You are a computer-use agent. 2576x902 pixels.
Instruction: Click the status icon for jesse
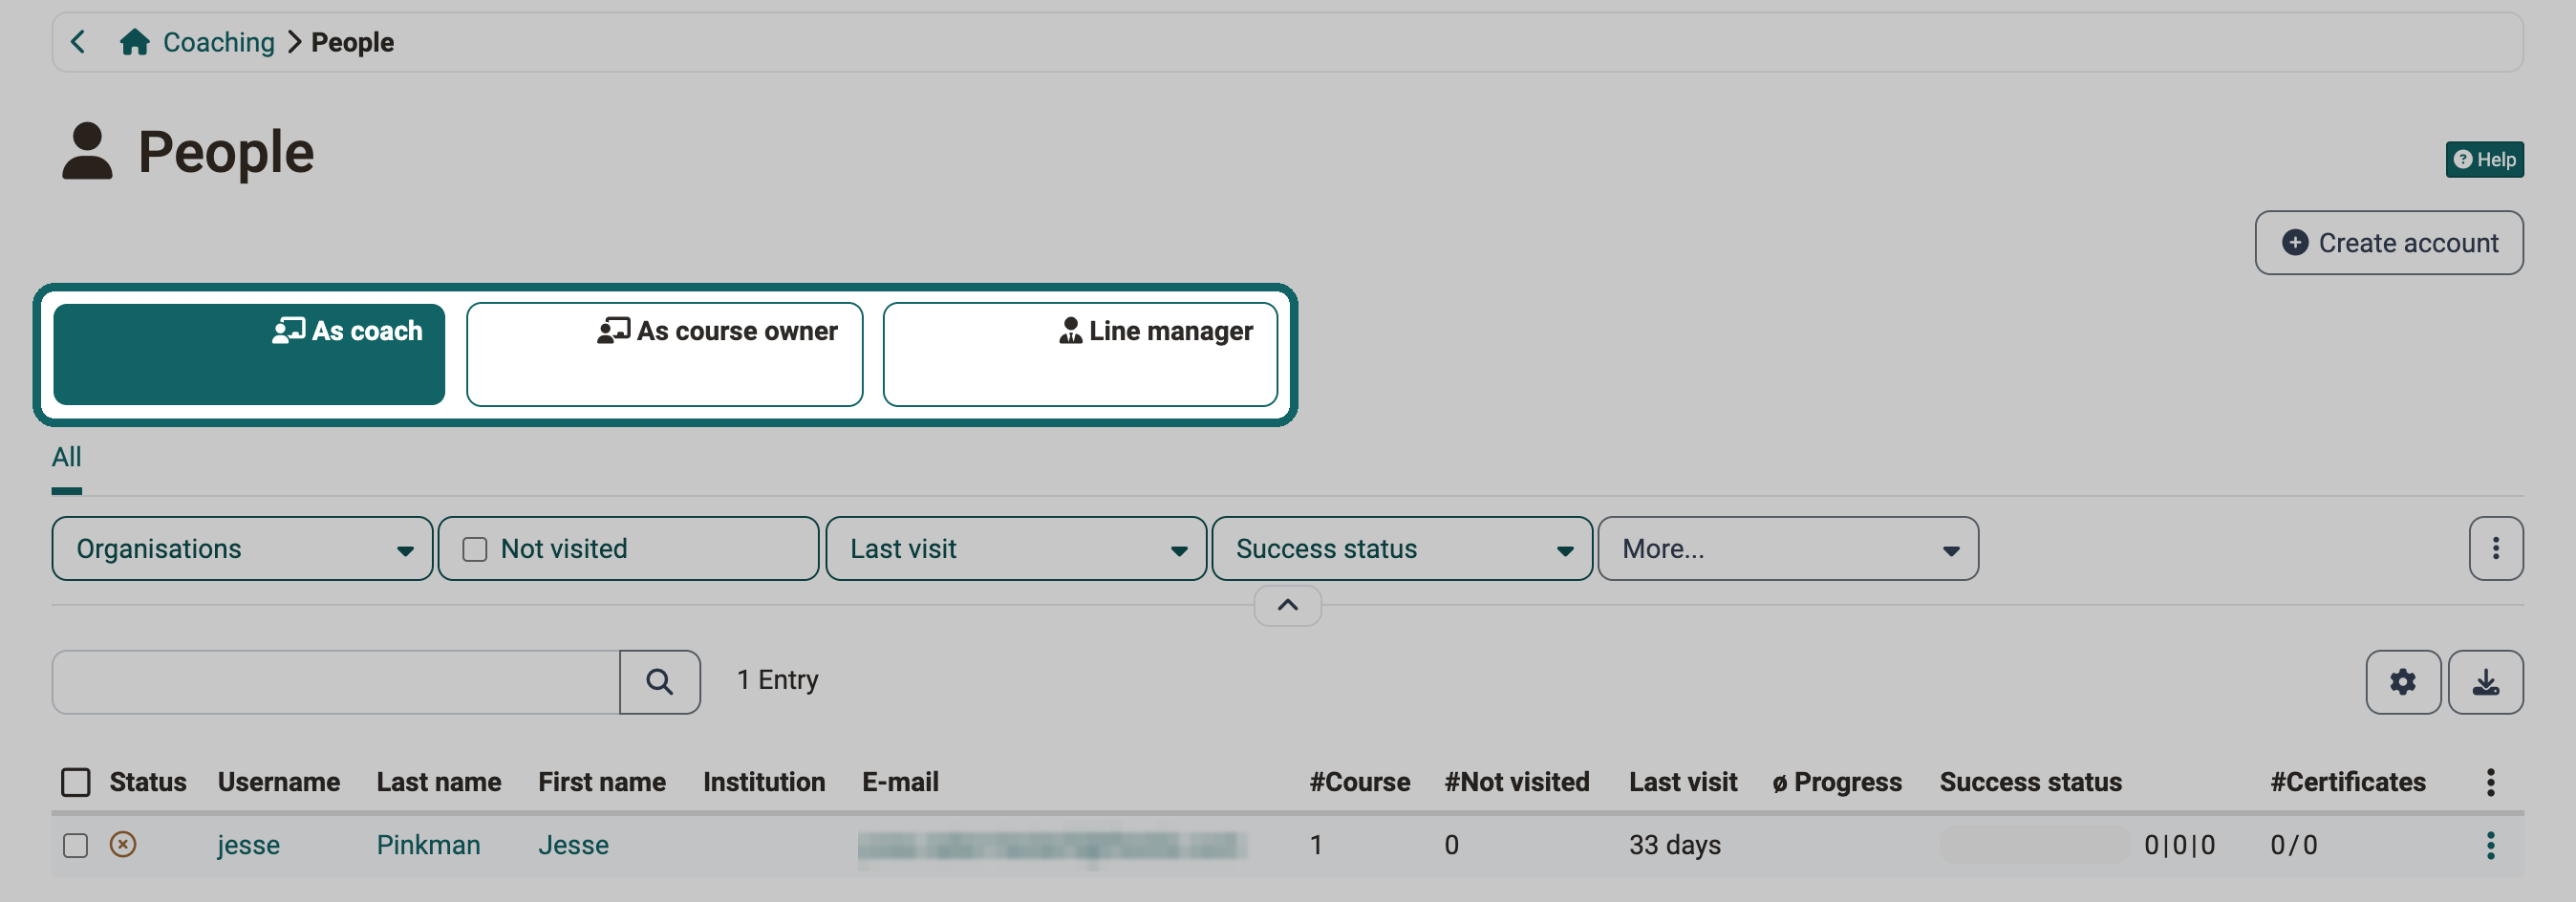pyautogui.click(x=123, y=844)
